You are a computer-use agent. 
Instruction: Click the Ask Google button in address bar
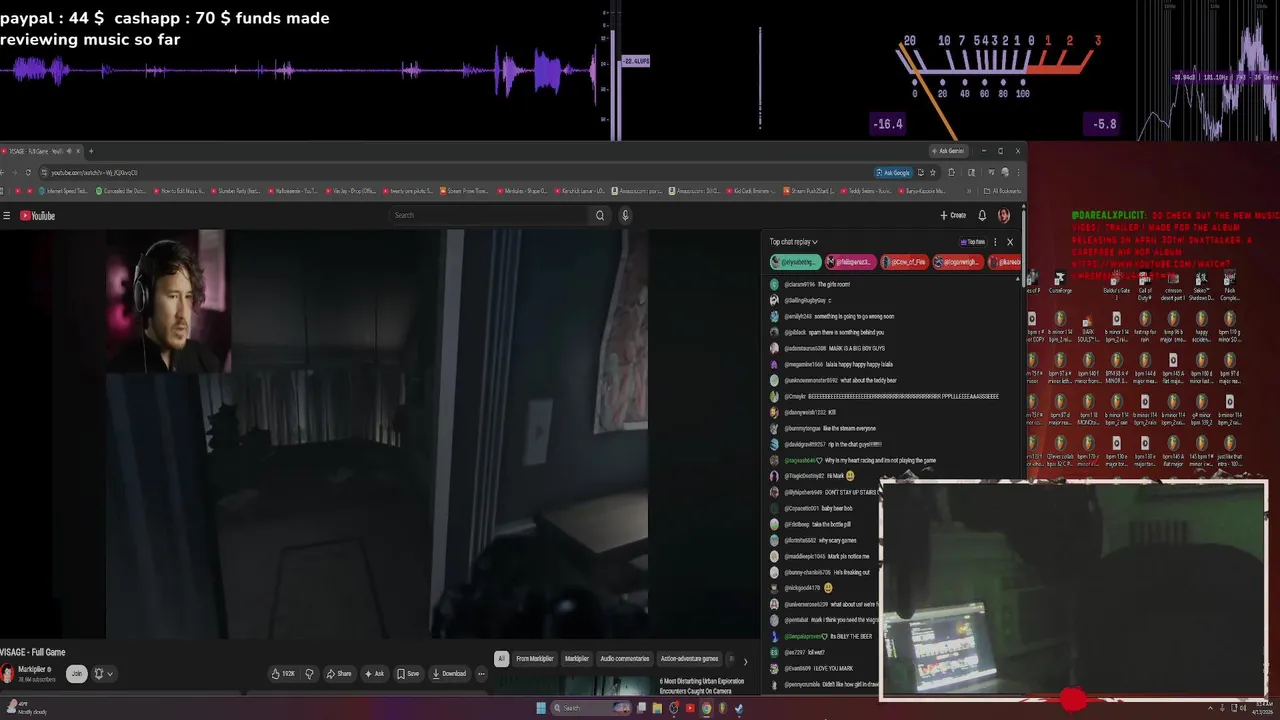pyautogui.click(x=893, y=173)
